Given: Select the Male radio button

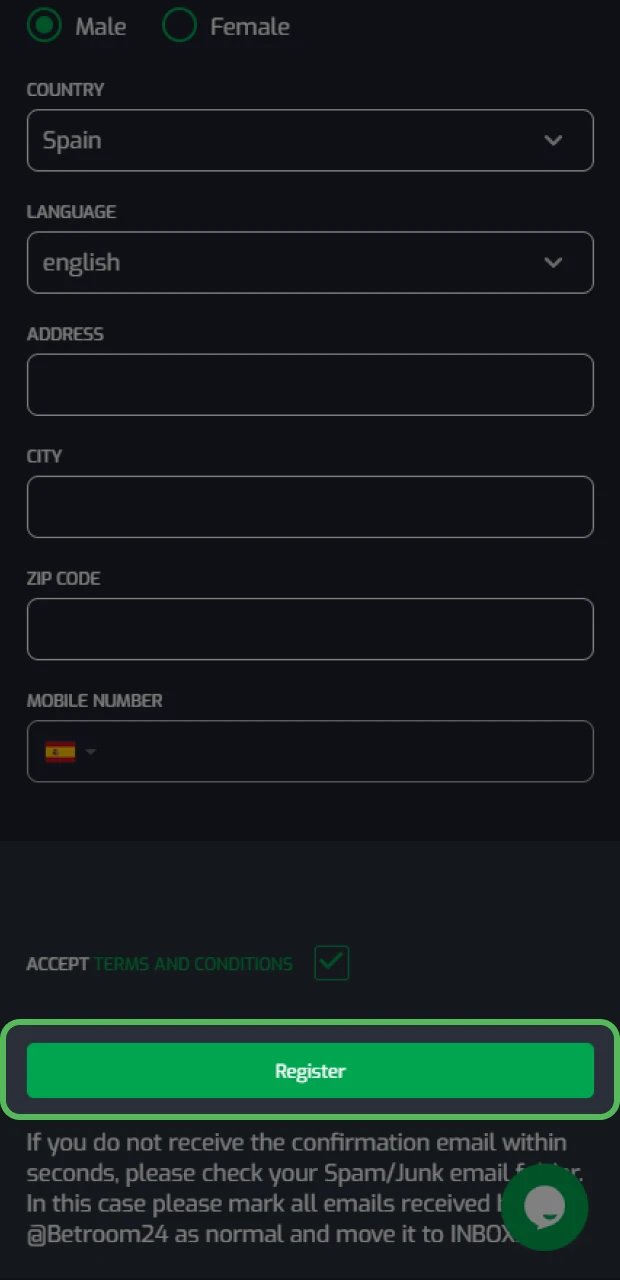Looking at the screenshot, I should 45,26.
